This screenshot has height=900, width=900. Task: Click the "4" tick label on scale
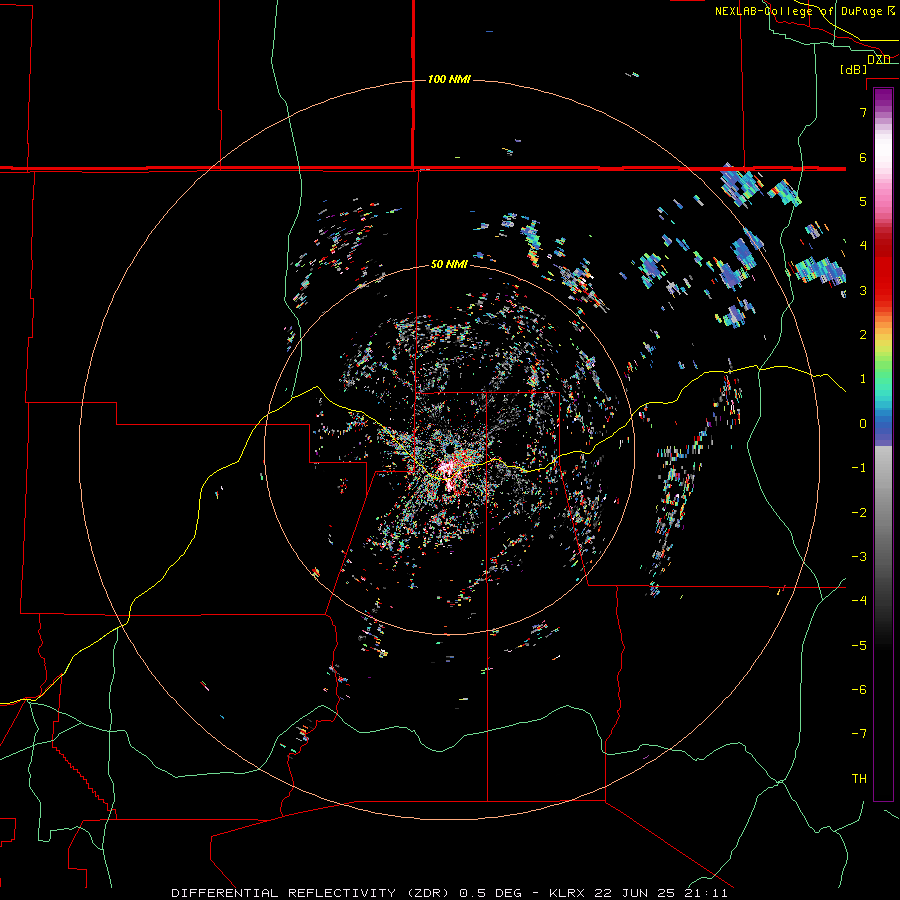click(863, 246)
